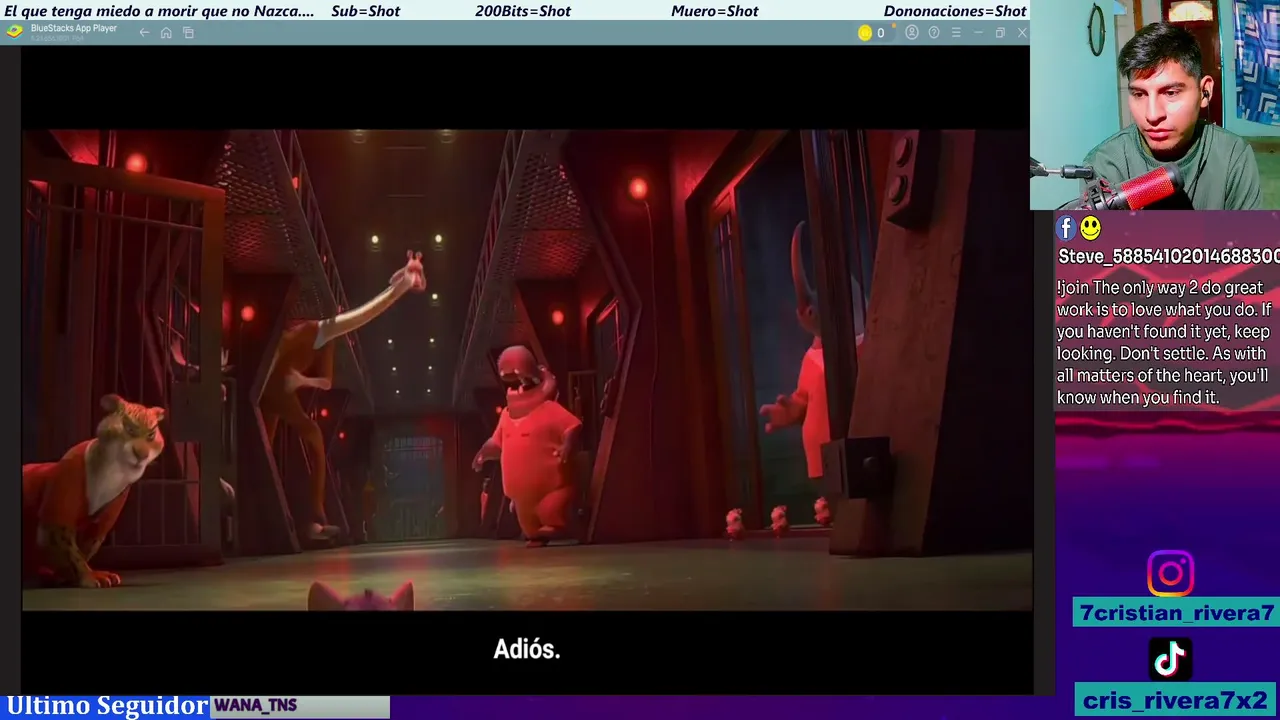The height and width of the screenshot is (720, 1280).
Task: Click the 'Sub=Shot' banner text
Action: tap(365, 11)
